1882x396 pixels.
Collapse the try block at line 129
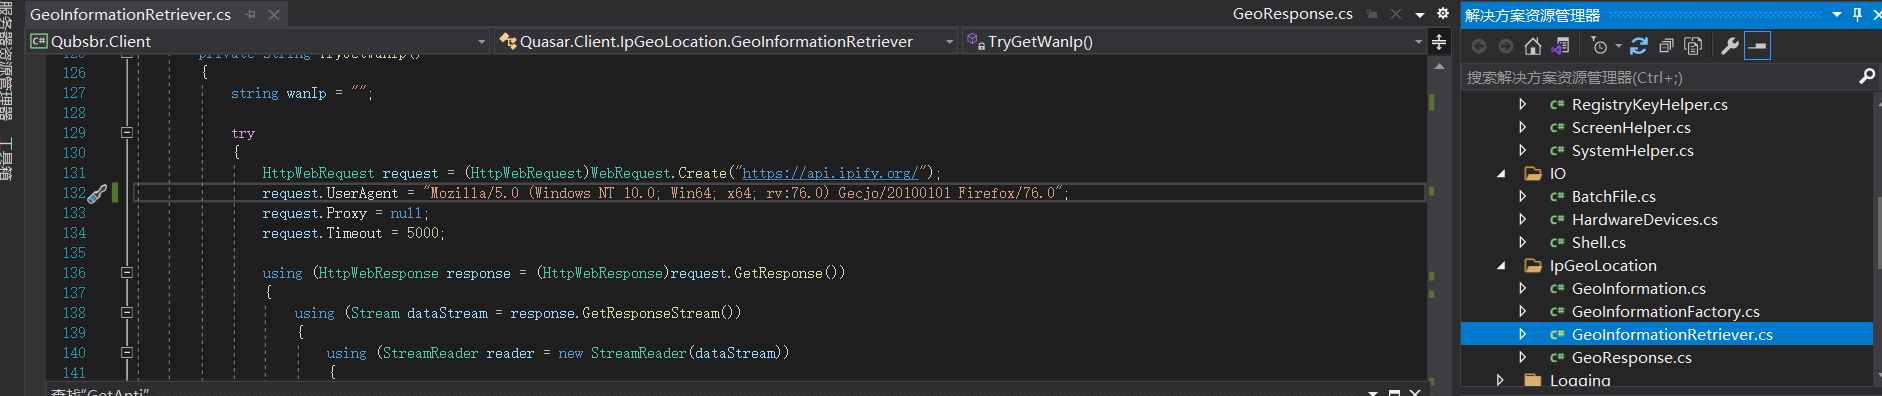point(127,132)
